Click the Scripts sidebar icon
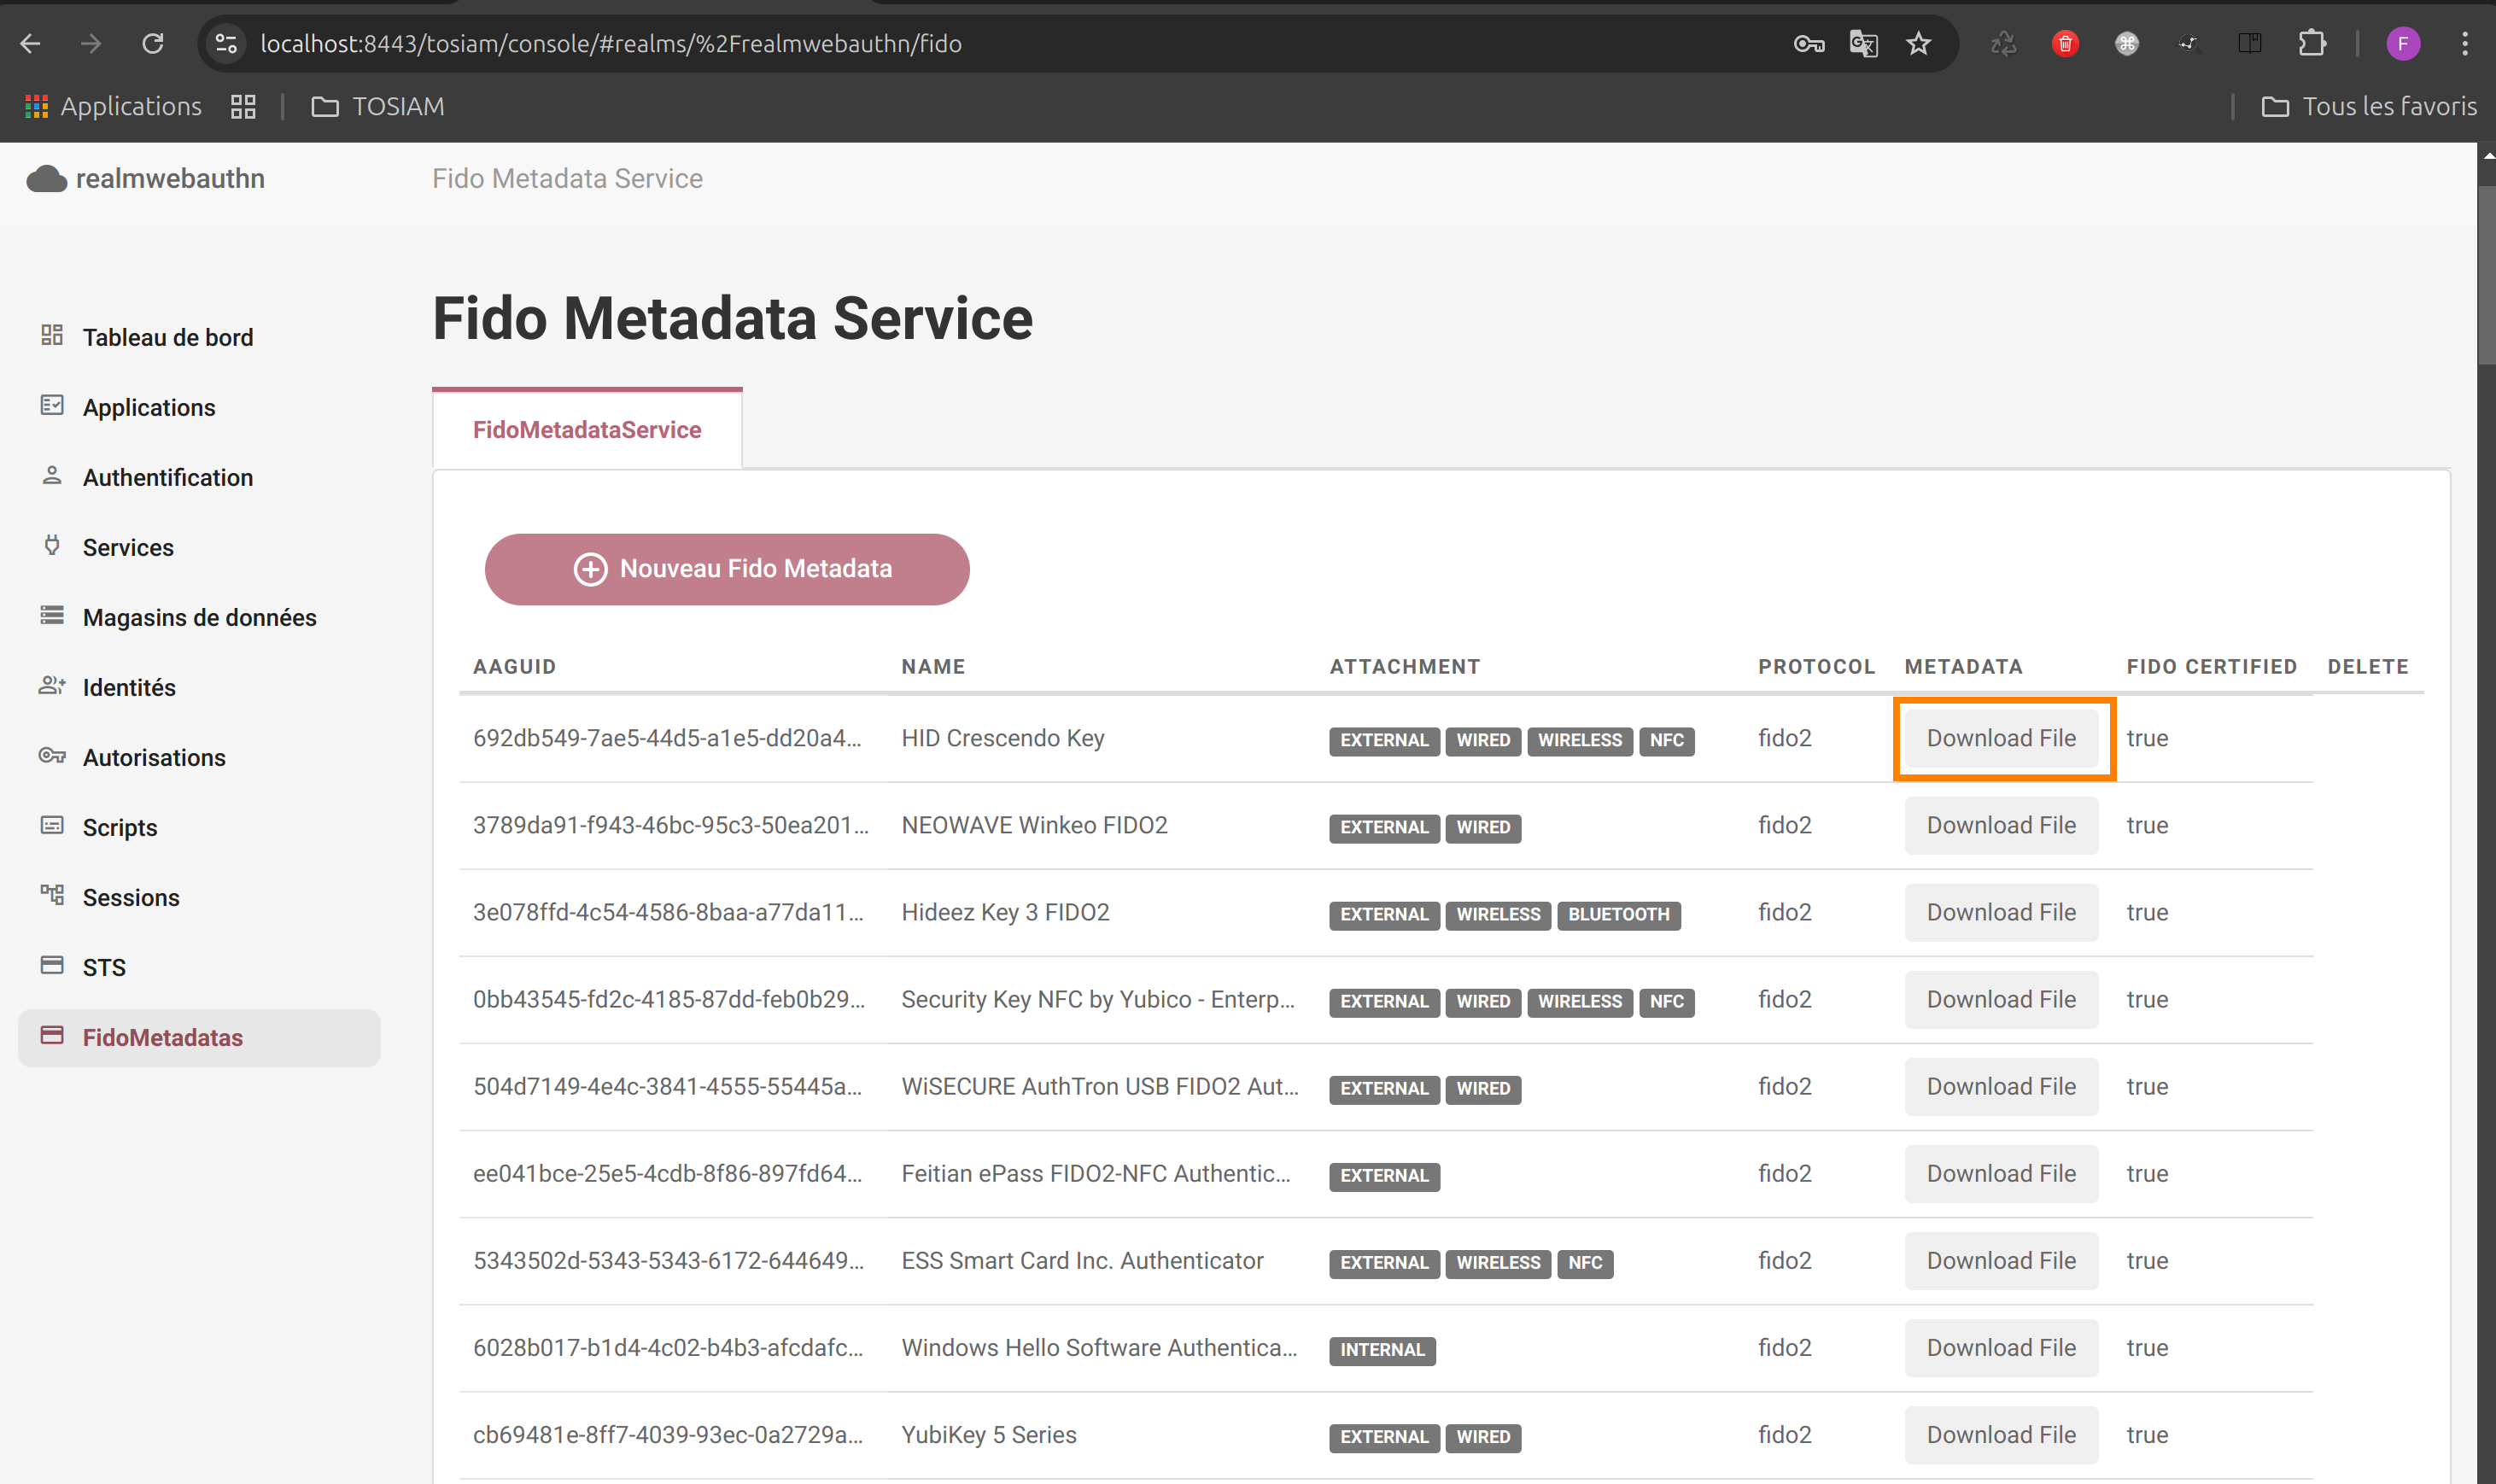 pyautogui.click(x=52, y=825)
